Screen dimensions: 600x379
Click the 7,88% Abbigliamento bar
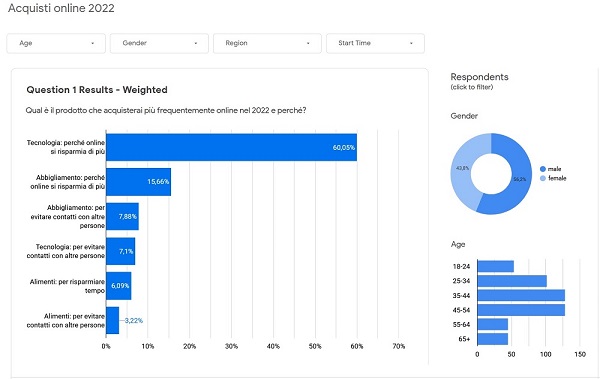click(x=122, y=217)
